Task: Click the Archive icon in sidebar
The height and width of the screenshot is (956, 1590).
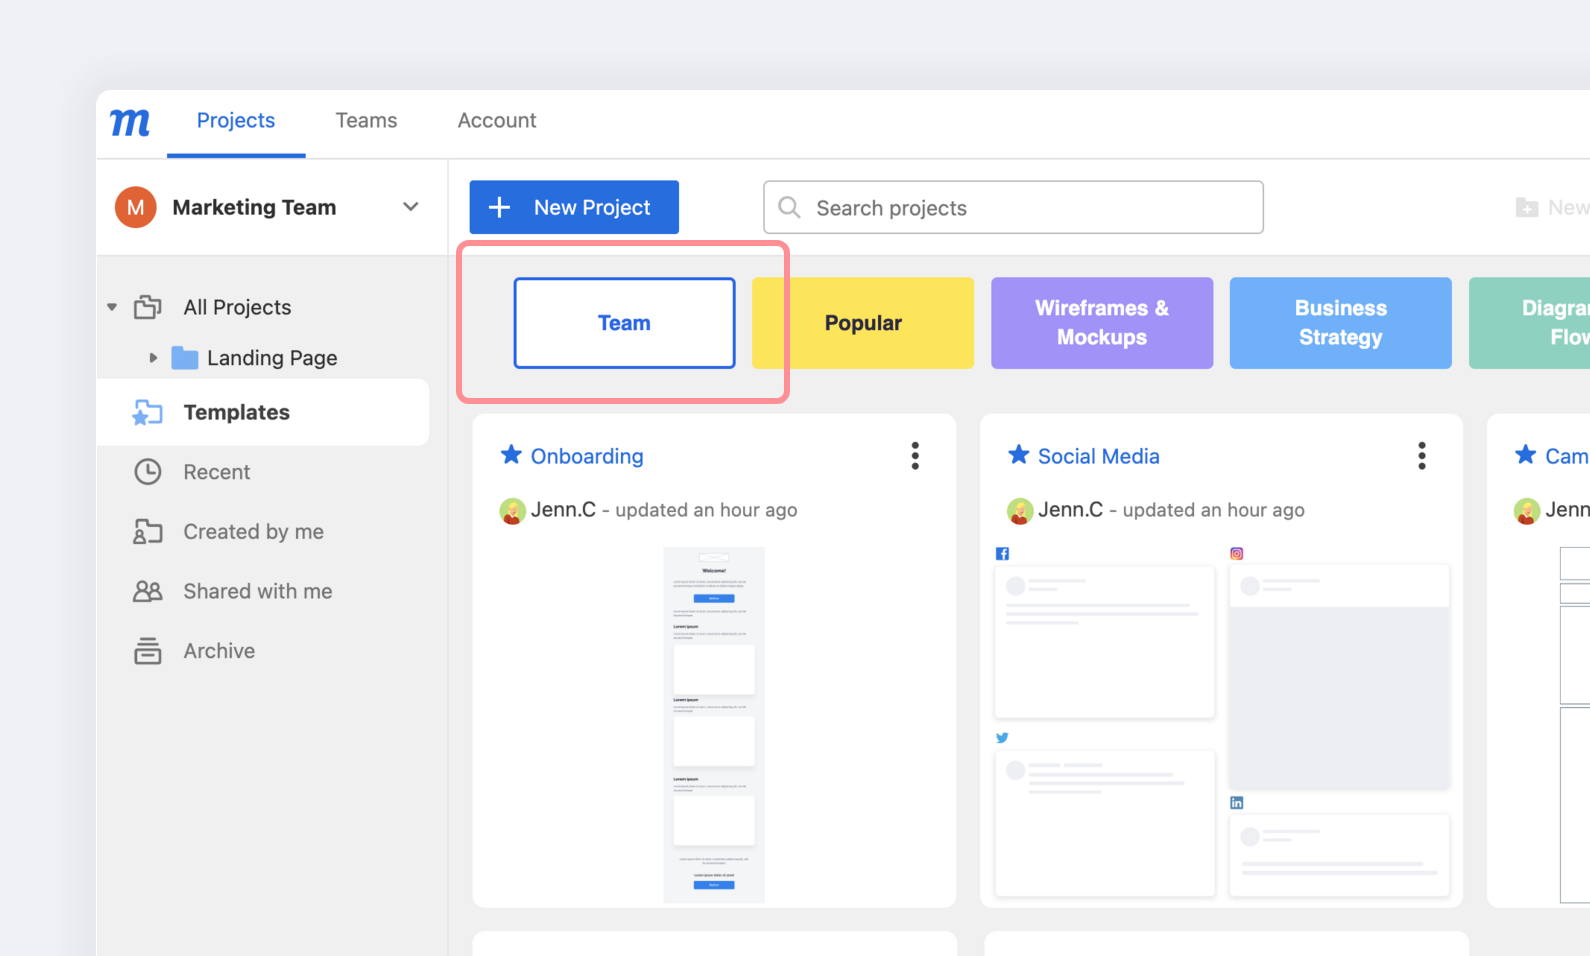Action: pyautogui.click(x=148, y=651)
